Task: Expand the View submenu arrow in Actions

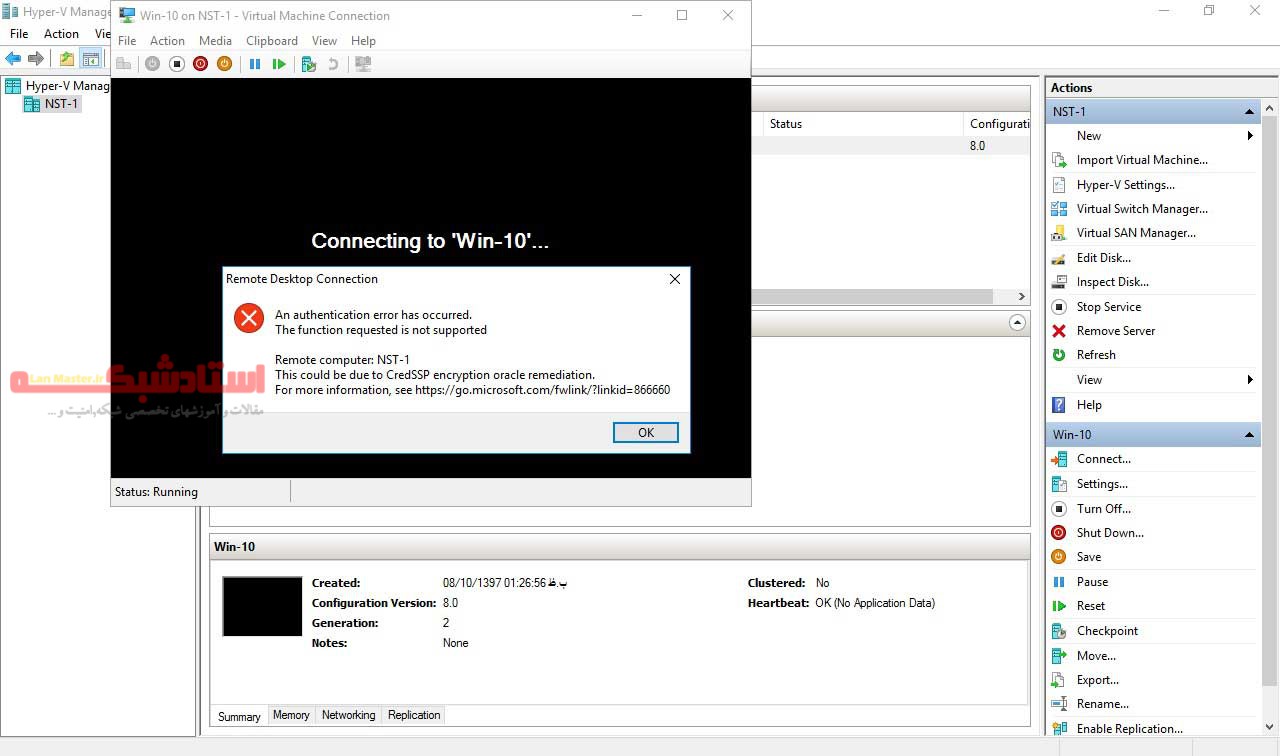Action: point(1250,380)
